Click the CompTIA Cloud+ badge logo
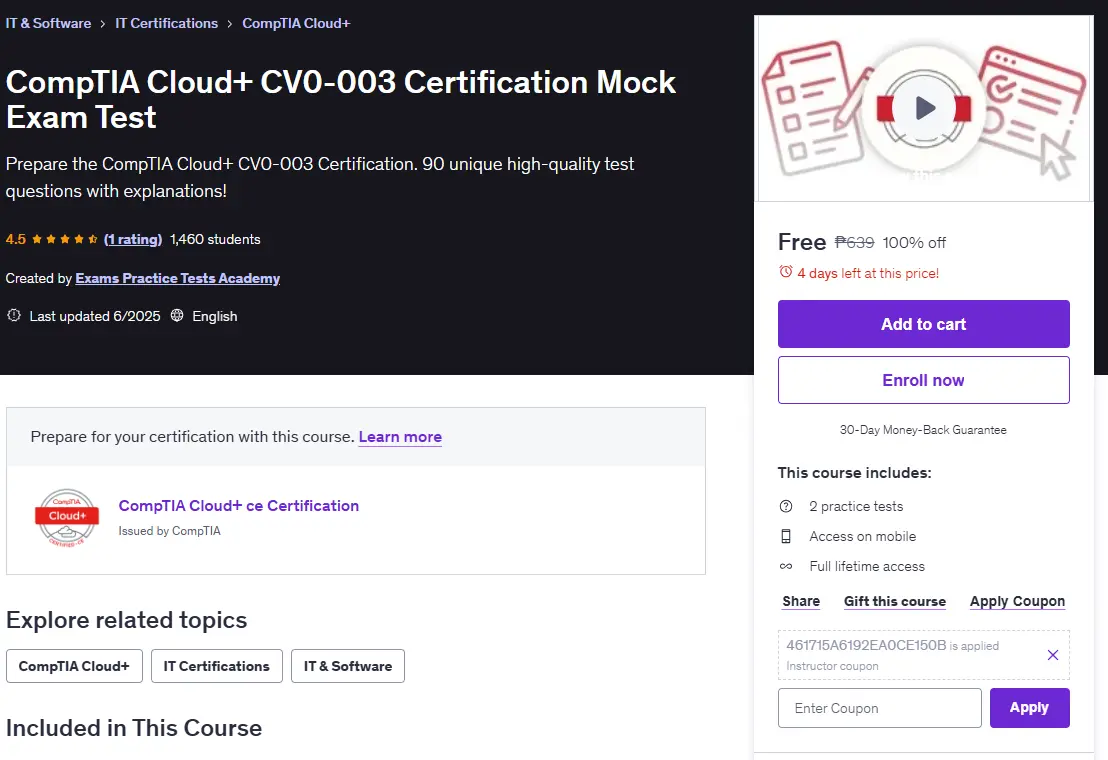Image resolution: width=1108 pixels, height=760 pixels. coord(66,518)
